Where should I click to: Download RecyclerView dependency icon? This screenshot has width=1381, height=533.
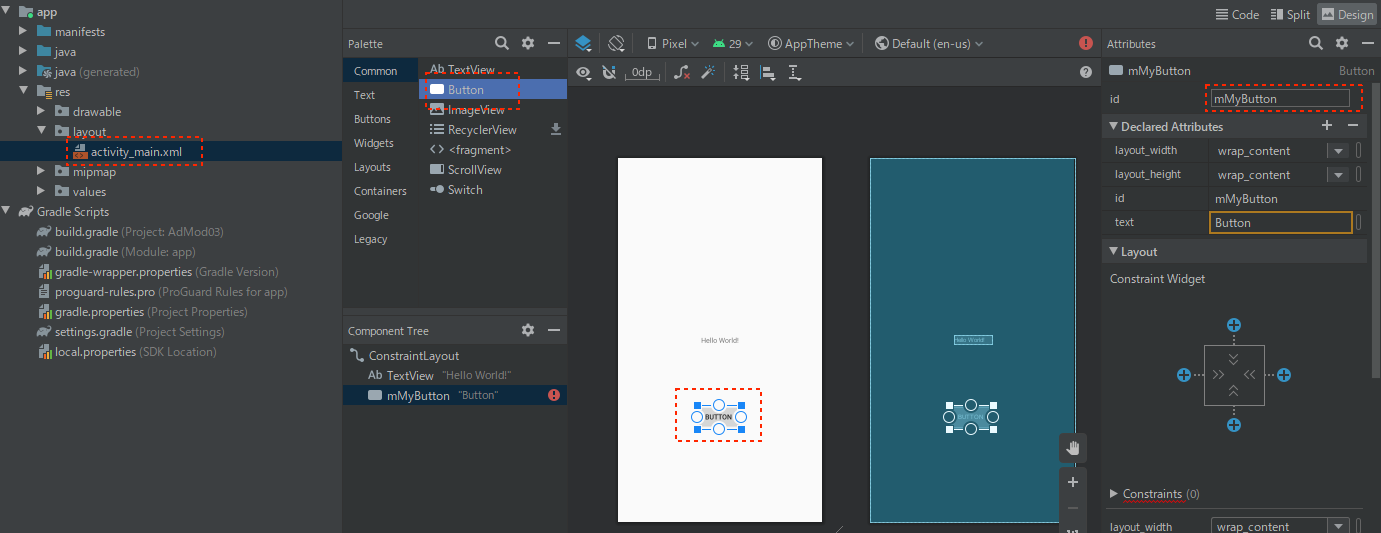(x=556, y=129)
